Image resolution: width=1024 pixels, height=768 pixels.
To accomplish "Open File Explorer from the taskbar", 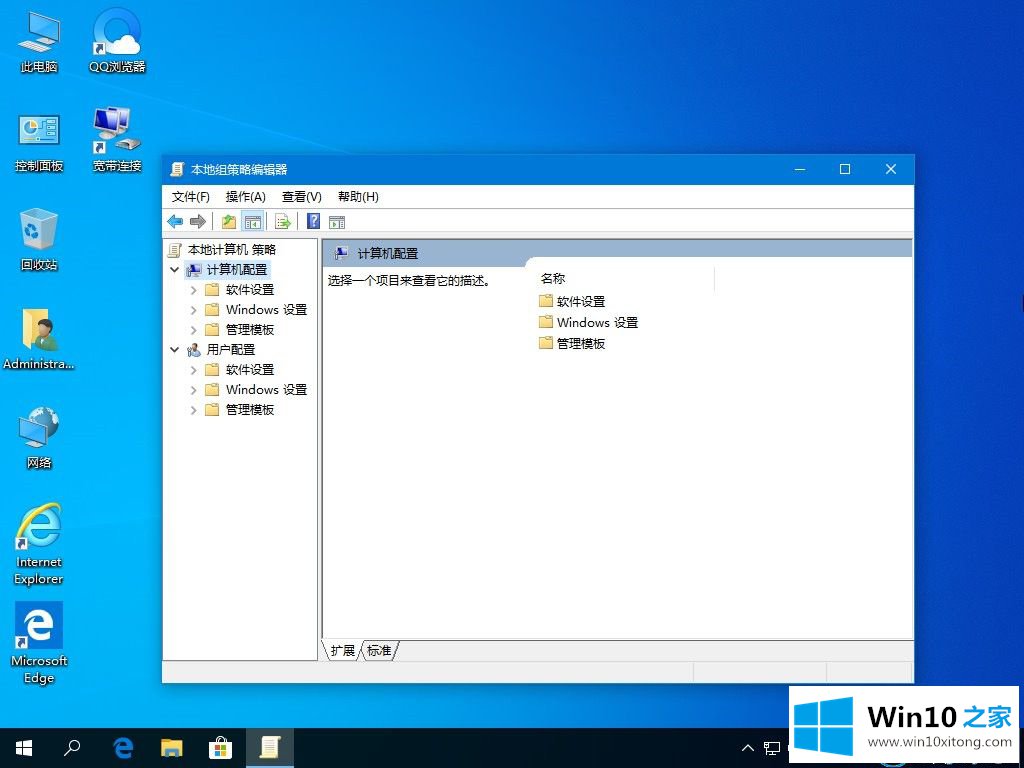I will click(x=172, y=748).
